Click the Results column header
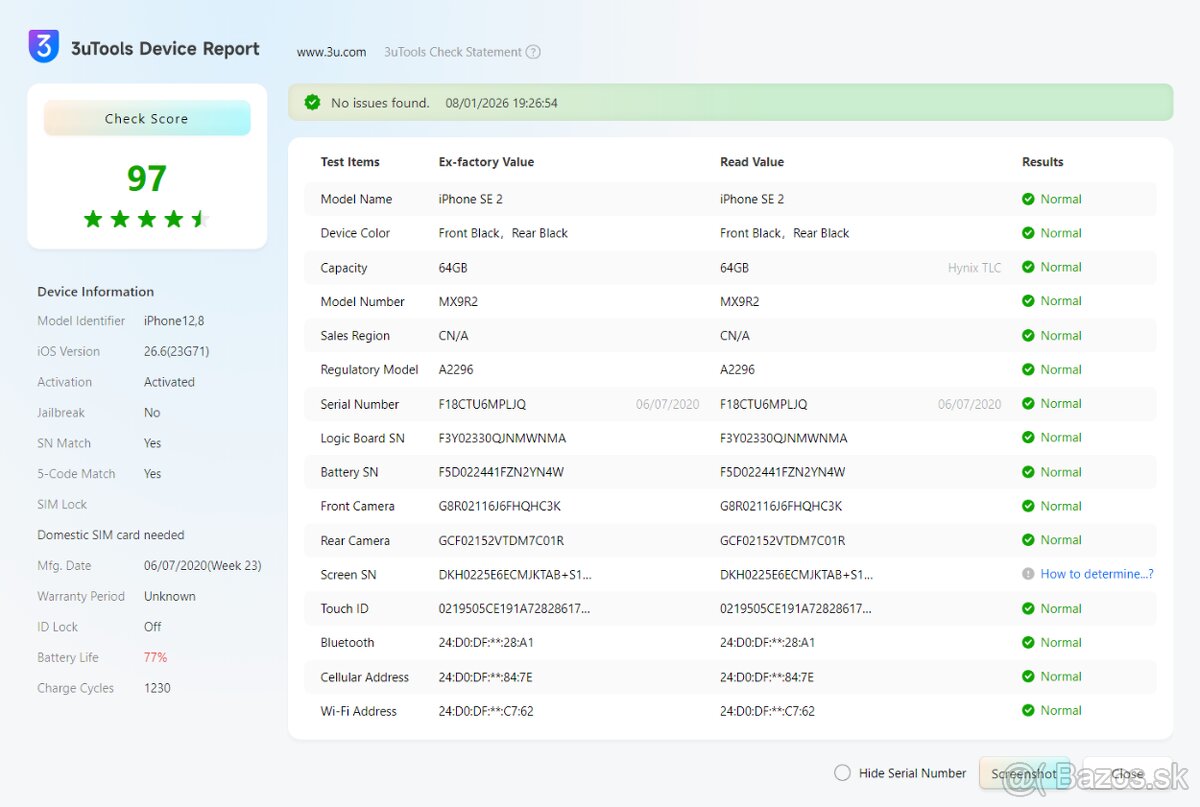The width and height of the screenshot is (1200, 807). [1043, 162]
